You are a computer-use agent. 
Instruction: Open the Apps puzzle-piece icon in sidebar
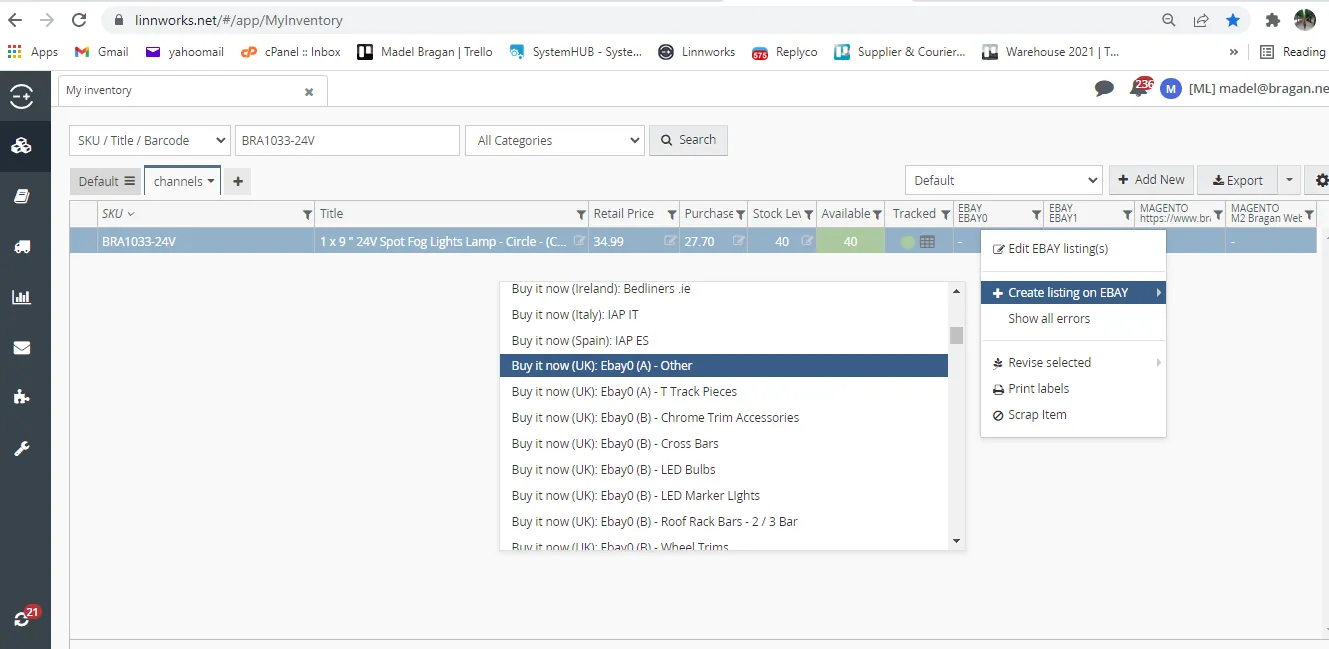click(x=21, y=397)
